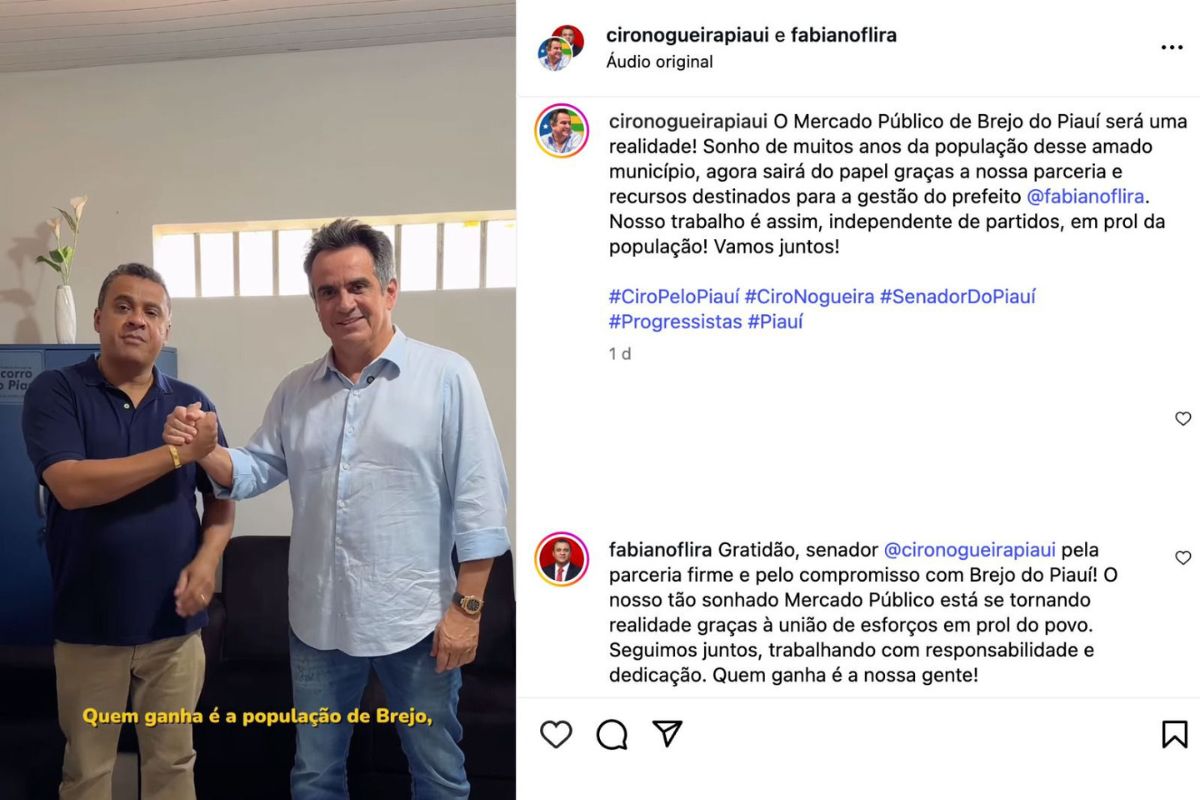Screen dimensions: 1200x800
Task: Open Áudio original link
Action: click(660, 62)
